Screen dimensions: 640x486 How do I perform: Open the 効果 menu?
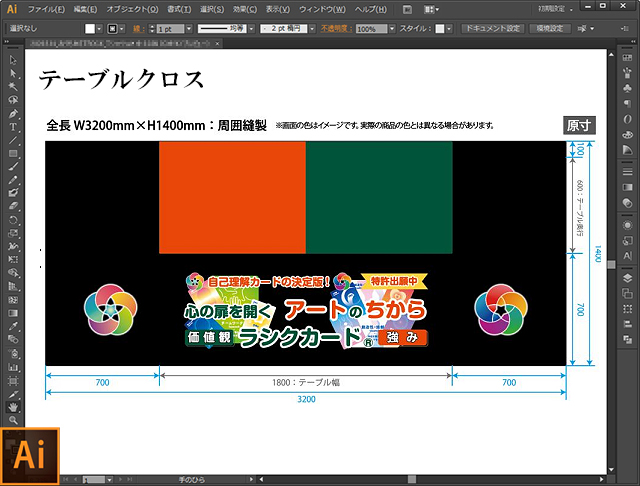click(x=244, y=9)
